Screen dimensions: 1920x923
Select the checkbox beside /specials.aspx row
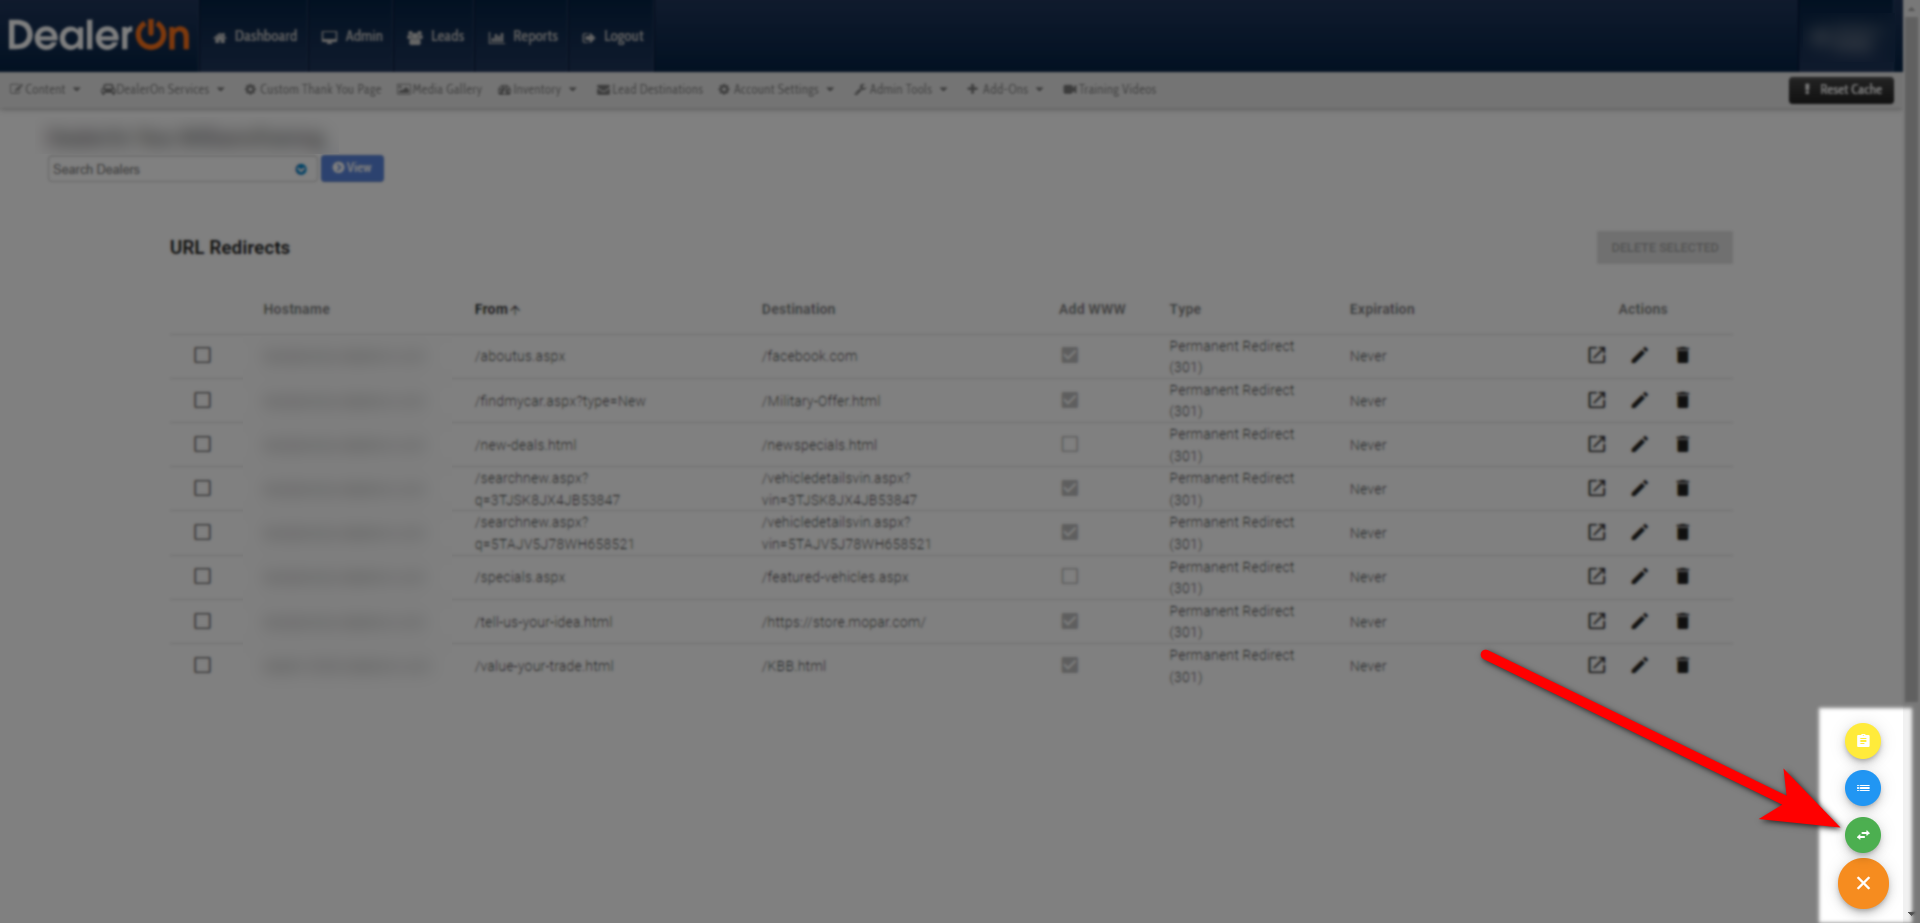tap(203, 576)
